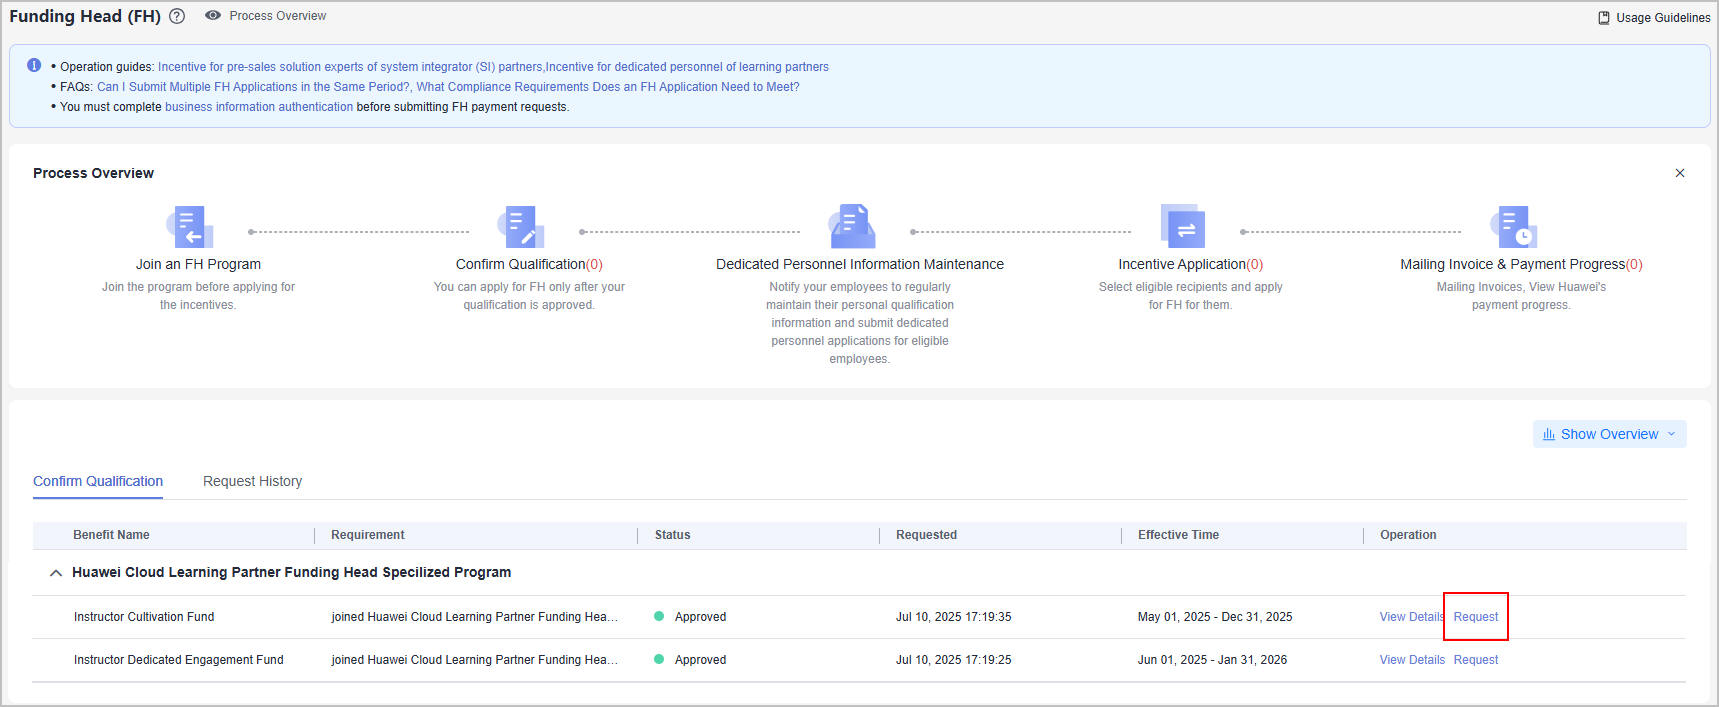Image resolution: width=1719 pixels, height=707 pixels.
Task: Collapse Huawei Cloud Learning Partner program group
Action: 56,573
